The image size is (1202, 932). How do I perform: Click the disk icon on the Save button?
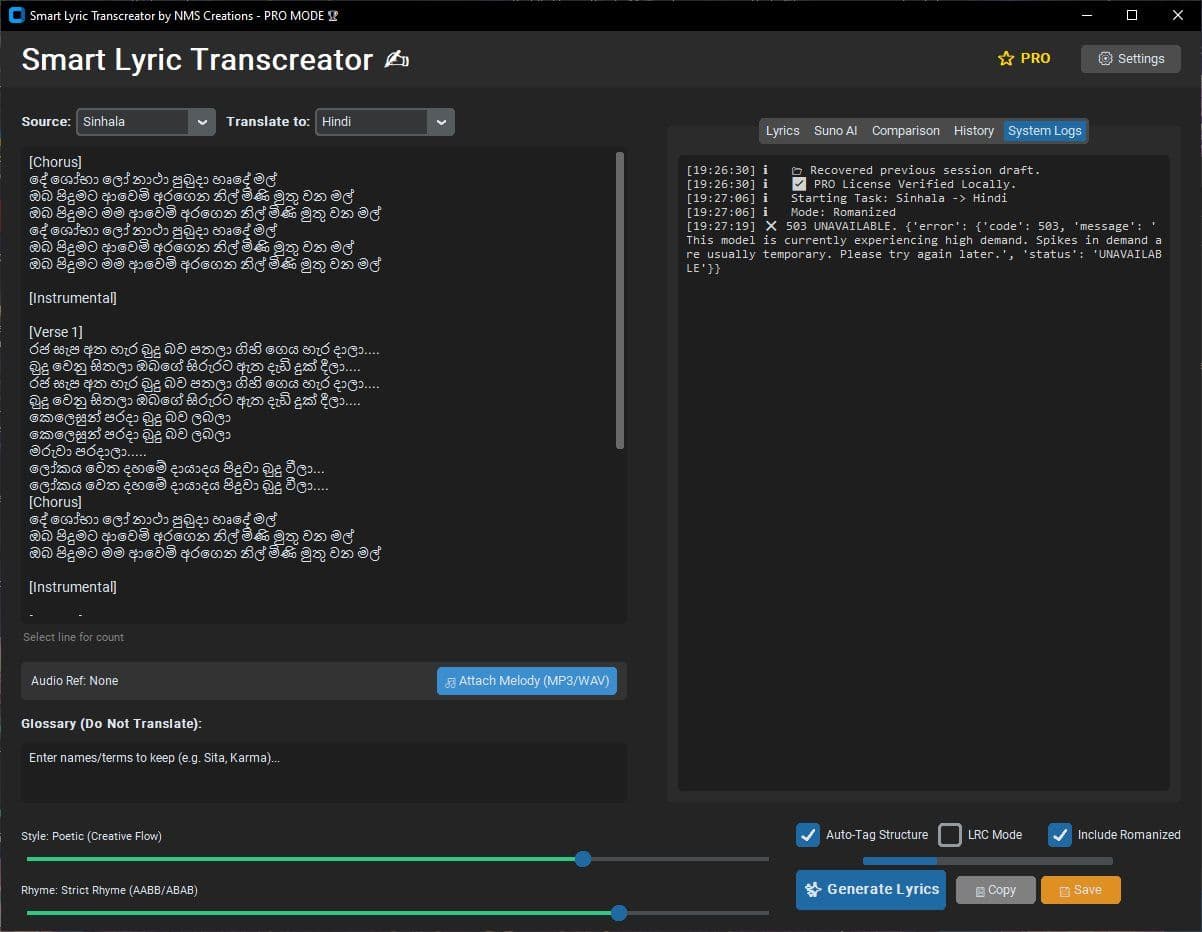click(x=1064, y=890)
